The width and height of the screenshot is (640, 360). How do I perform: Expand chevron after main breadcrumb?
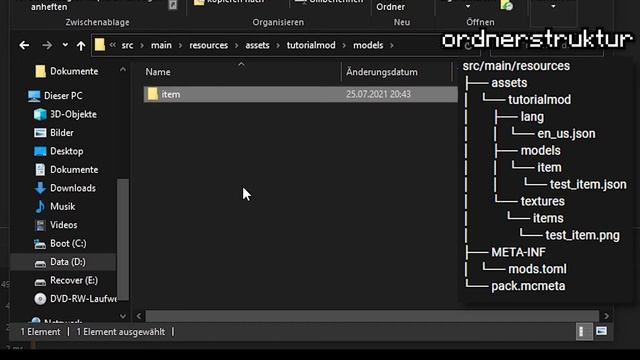click(180, 45)
